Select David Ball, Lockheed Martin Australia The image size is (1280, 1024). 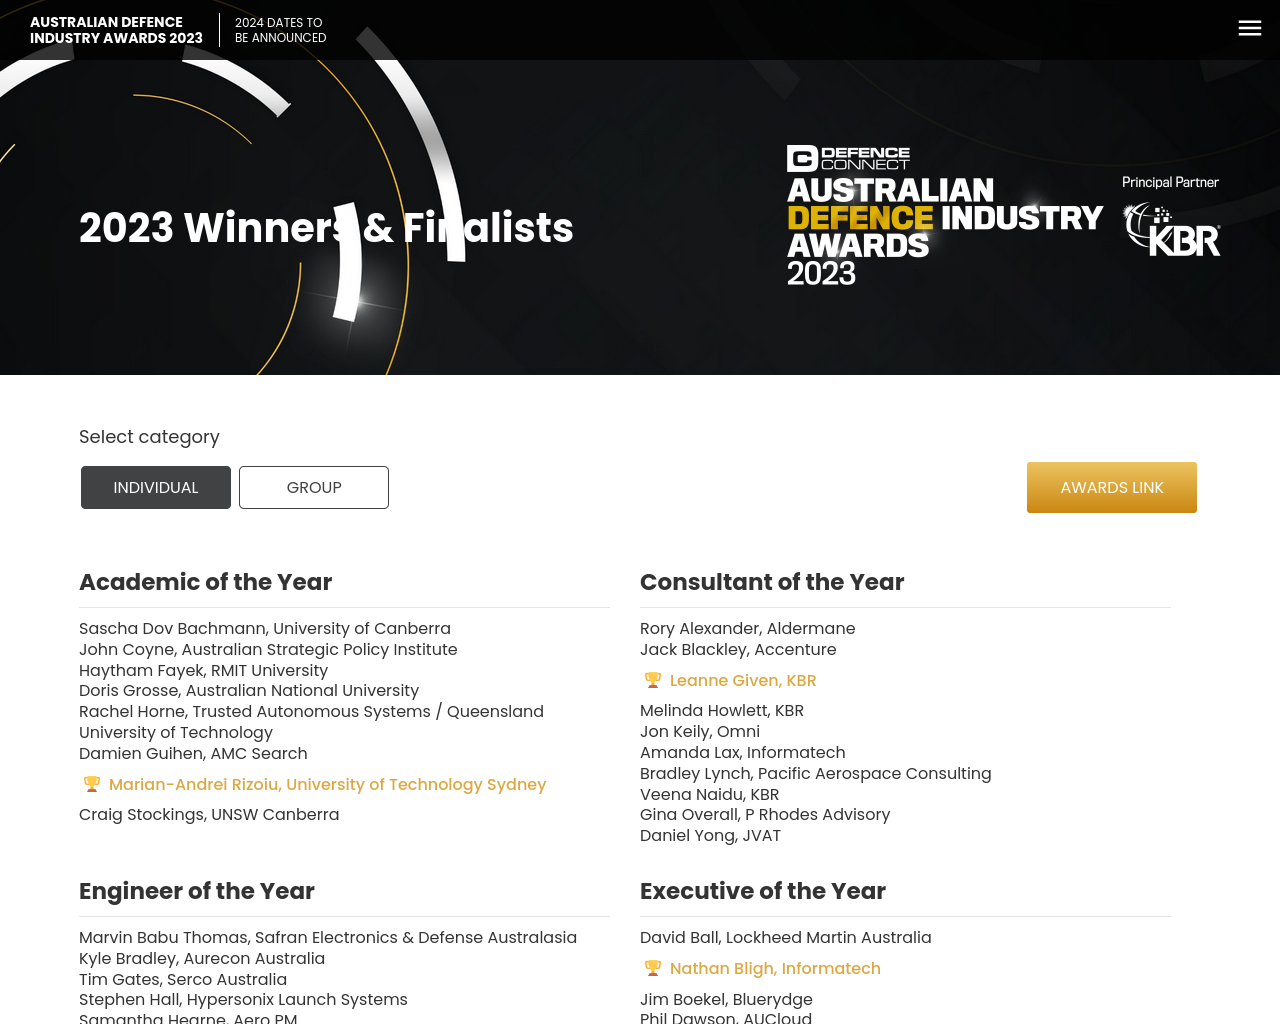(x=786, y=938)
